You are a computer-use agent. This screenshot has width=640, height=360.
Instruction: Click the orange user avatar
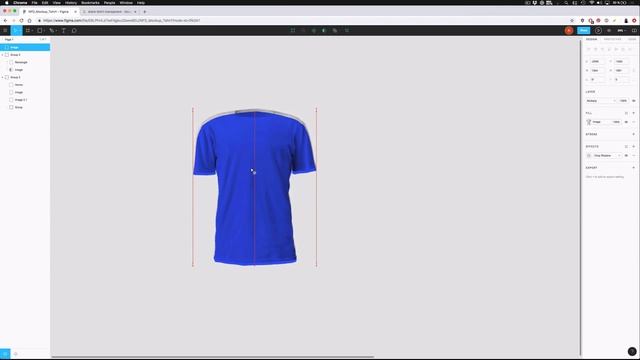tap(569, 31)
